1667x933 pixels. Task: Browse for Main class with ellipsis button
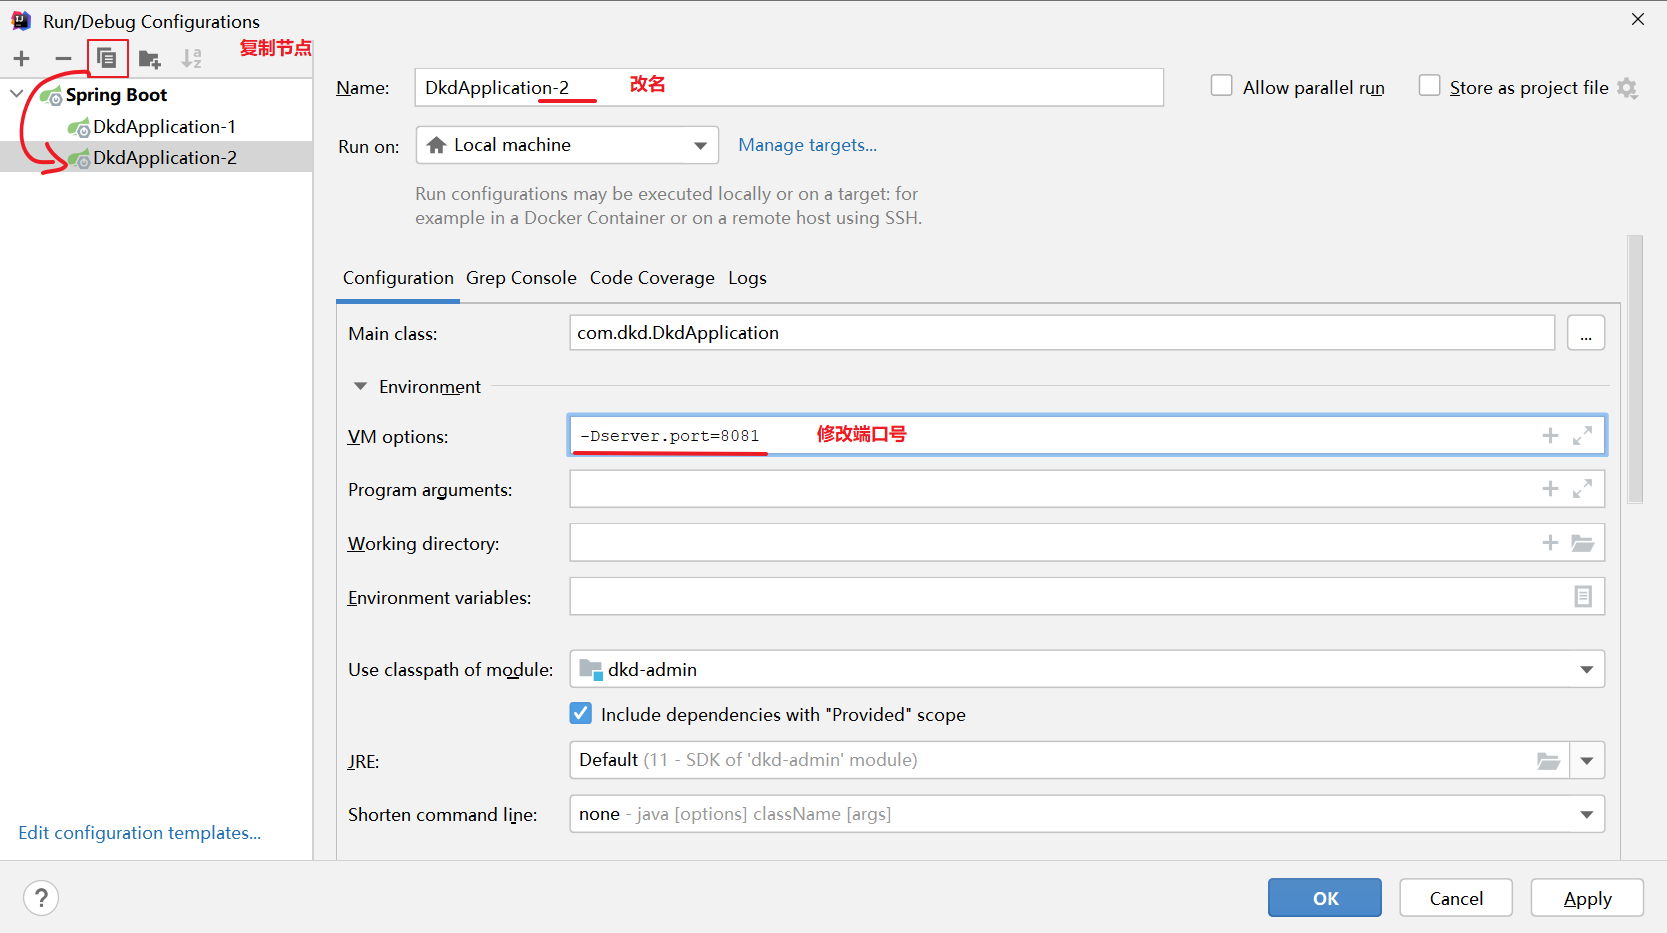point(1585,333)
